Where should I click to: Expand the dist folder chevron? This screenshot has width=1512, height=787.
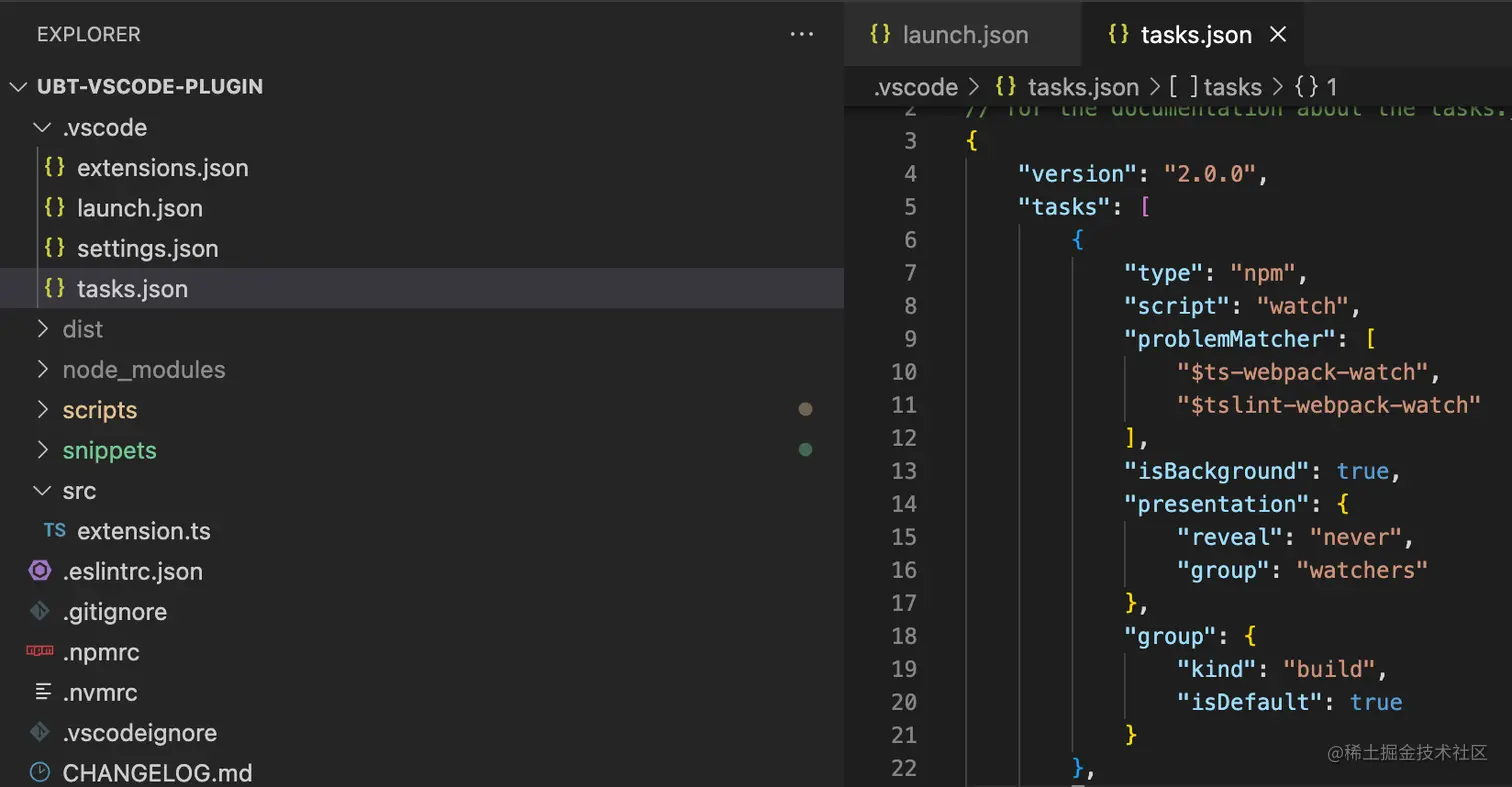pyautogui.click(x=42, y=329)
